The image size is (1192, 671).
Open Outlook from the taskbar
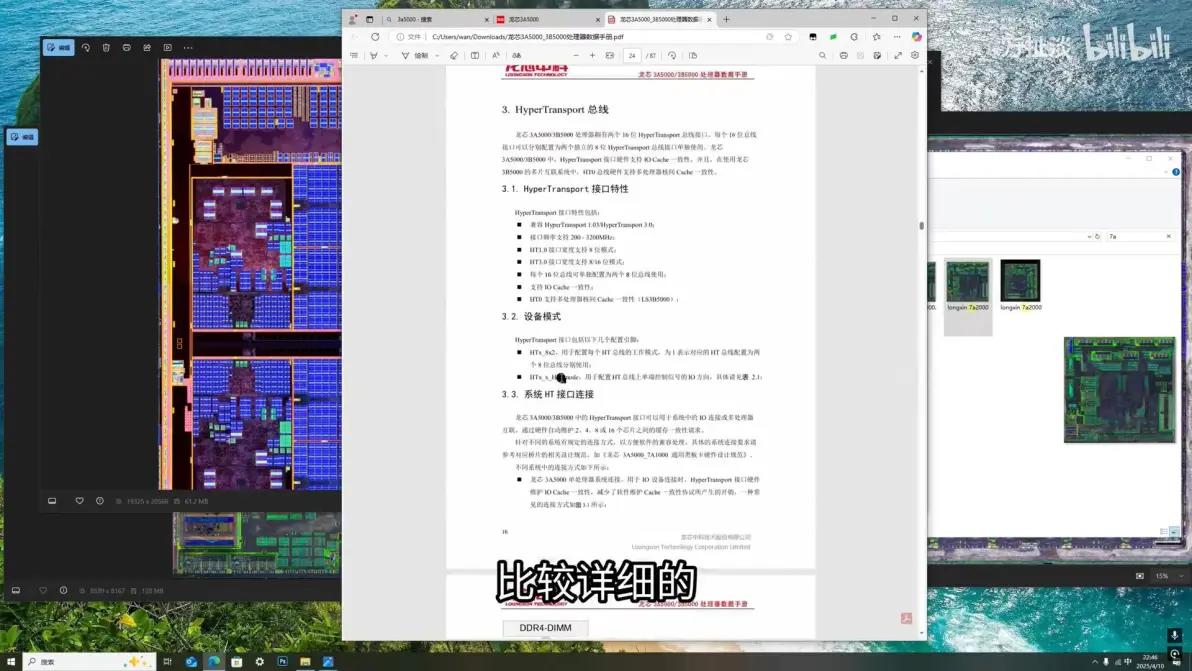click(x=191, y=662)
